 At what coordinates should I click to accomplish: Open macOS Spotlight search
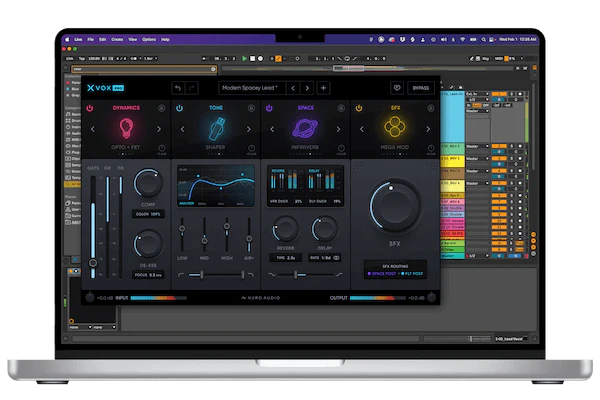pyautogui.click(x=483, y=39)
